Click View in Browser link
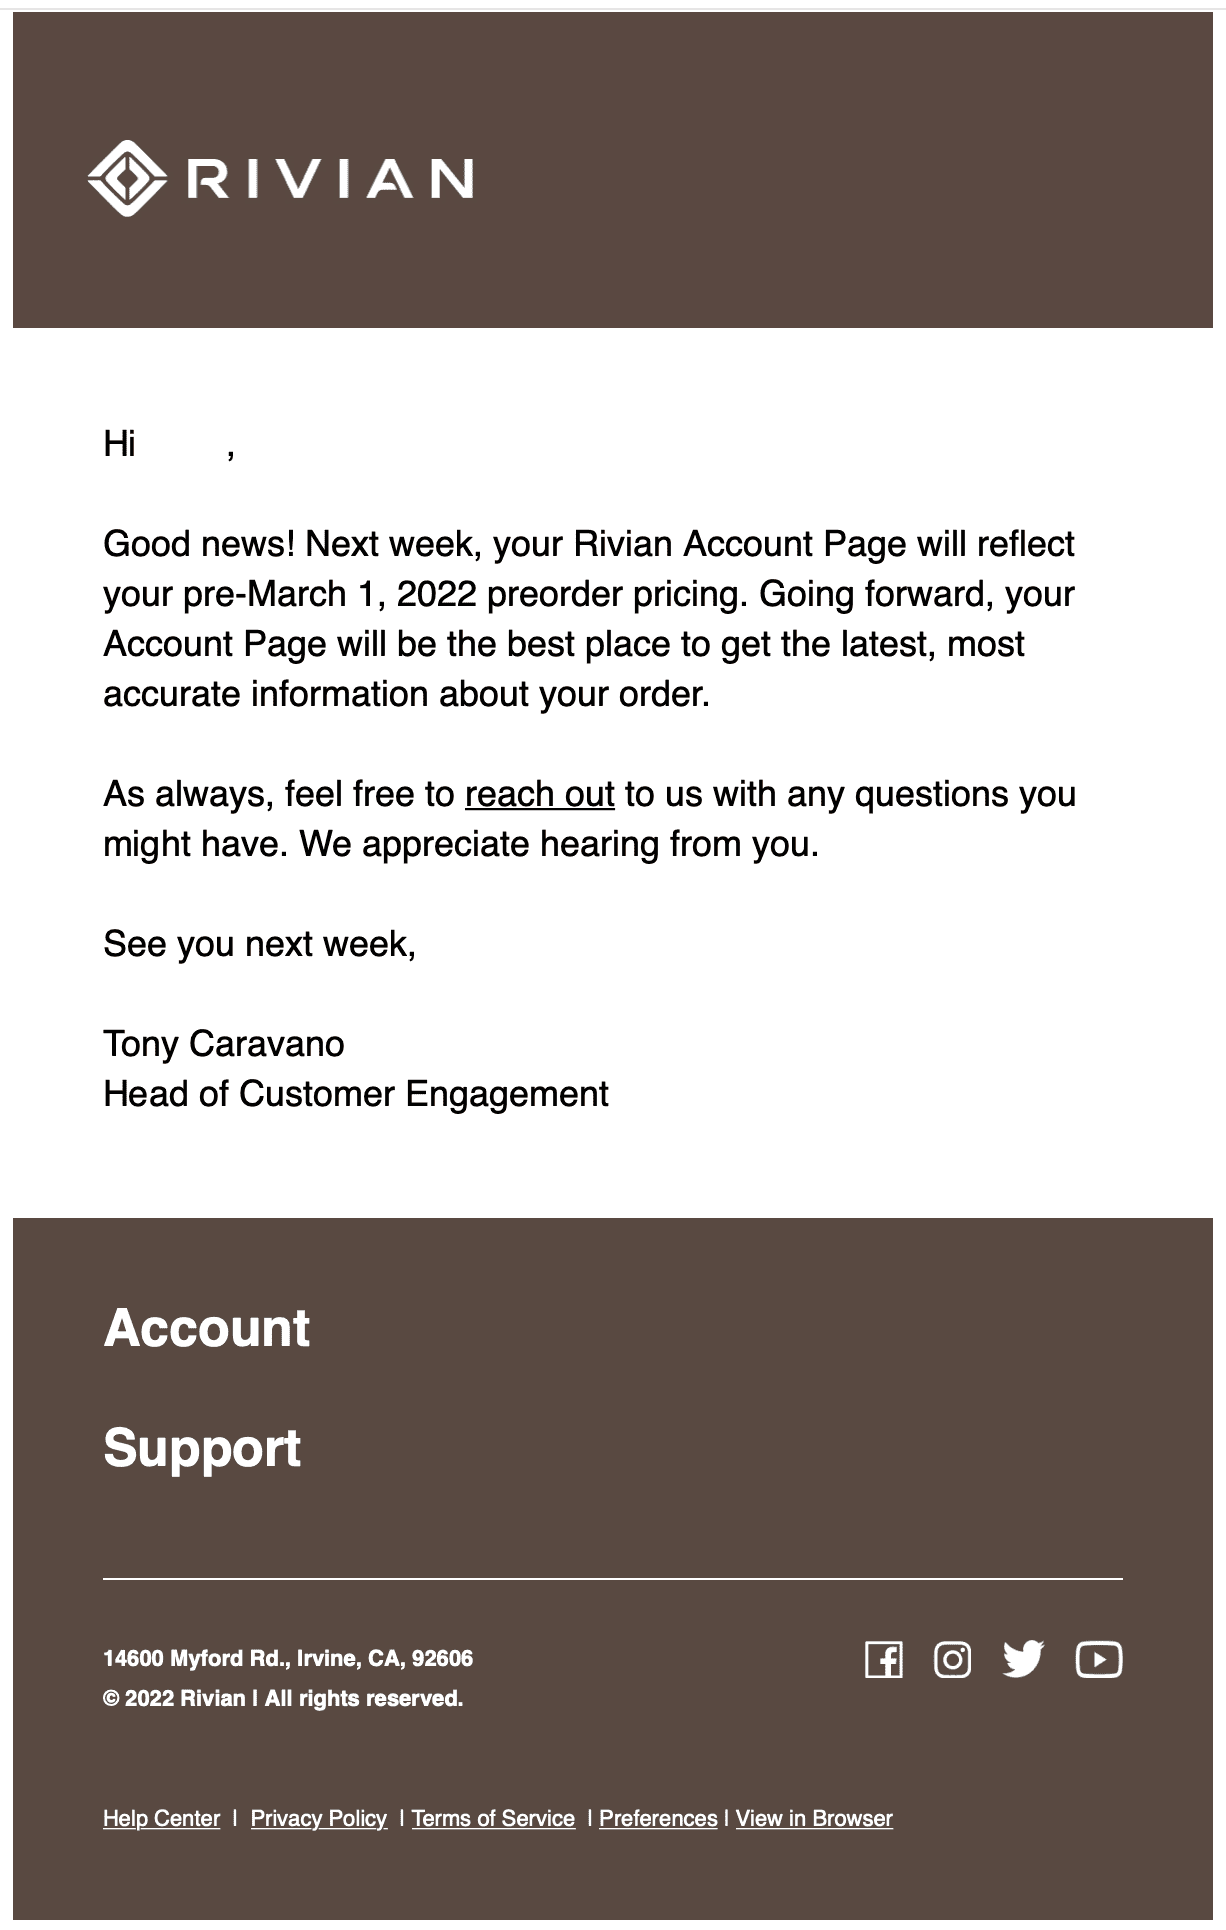The height and width of the screenshot is (1930, 1226). point(814,1818)
